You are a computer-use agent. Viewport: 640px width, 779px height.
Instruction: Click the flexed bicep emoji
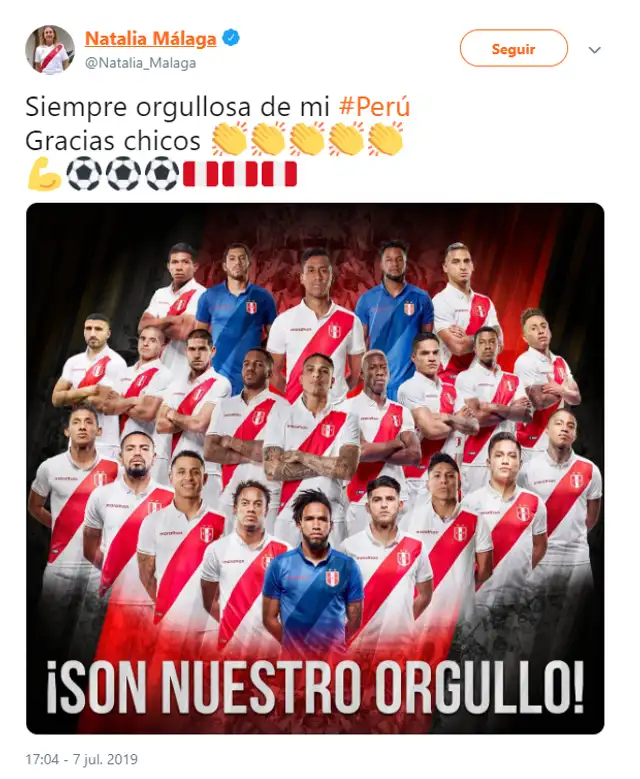click(x=44, y=174)
